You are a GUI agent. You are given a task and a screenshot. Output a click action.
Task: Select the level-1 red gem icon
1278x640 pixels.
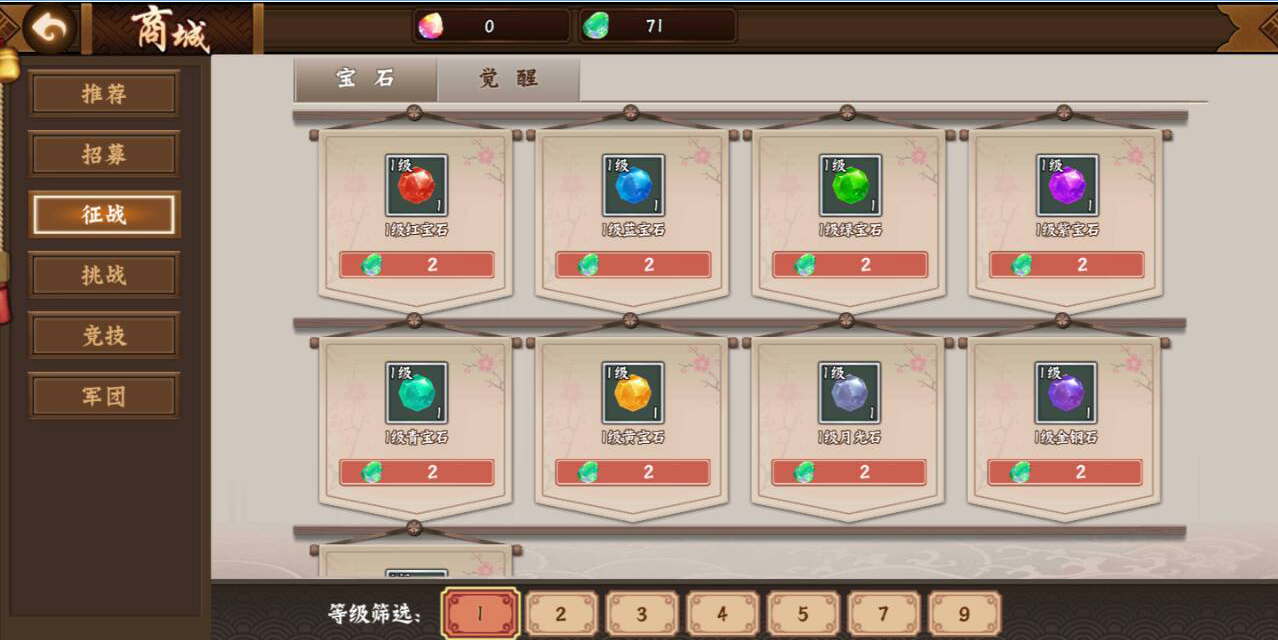coord(416,185)
